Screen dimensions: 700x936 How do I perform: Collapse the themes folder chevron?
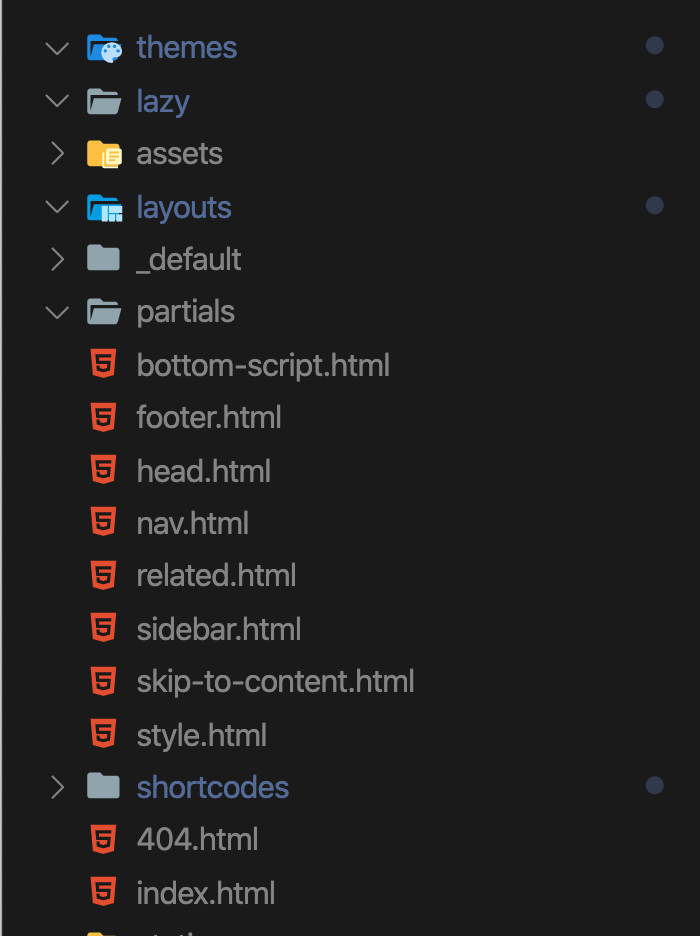[x=57, y=48]
